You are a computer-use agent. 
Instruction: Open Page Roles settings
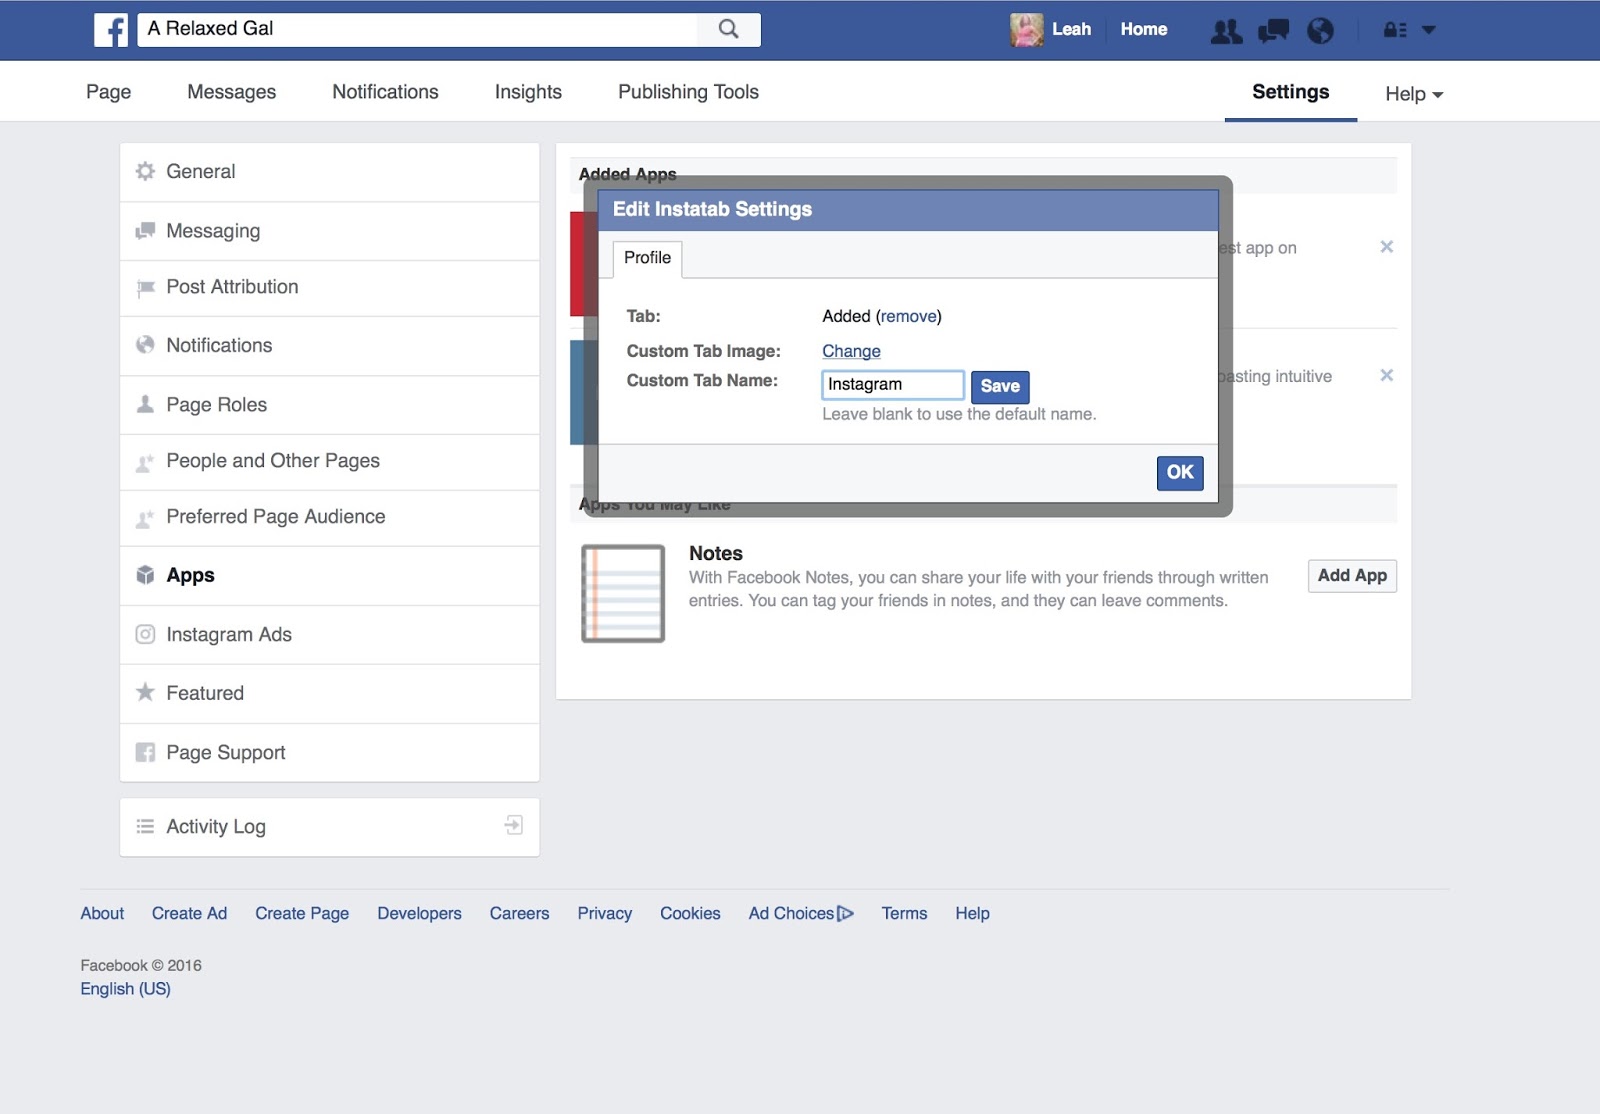[330, 405]
